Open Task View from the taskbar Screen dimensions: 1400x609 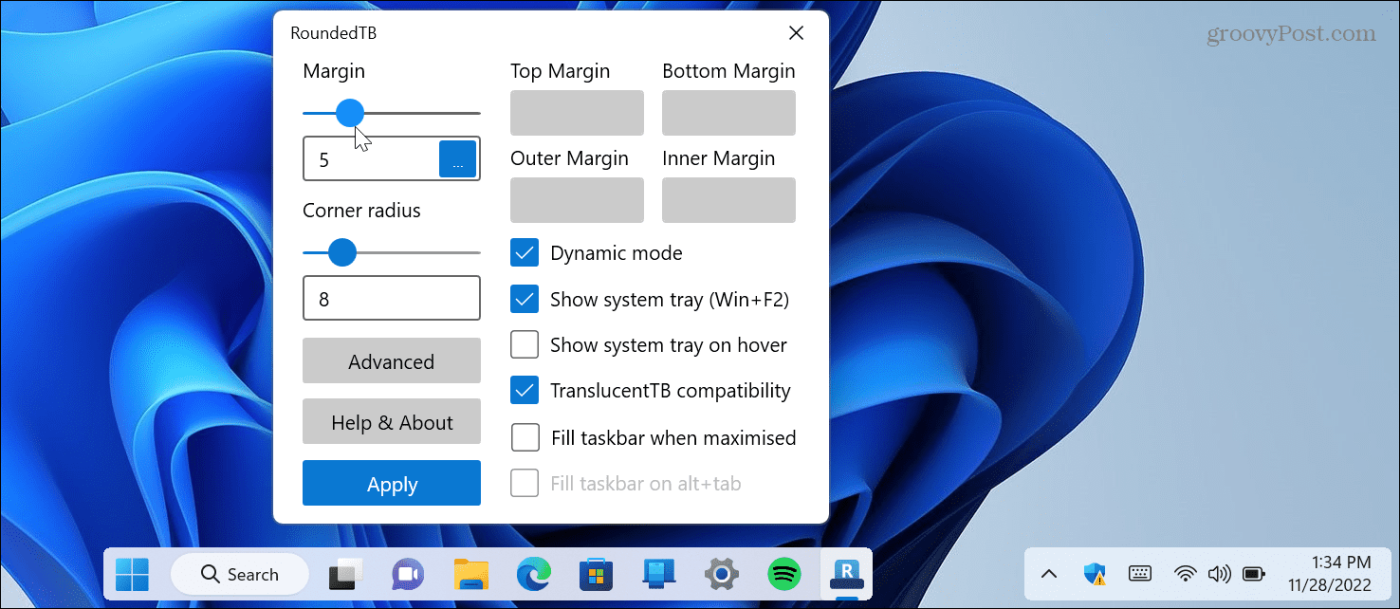pos(344,574)
